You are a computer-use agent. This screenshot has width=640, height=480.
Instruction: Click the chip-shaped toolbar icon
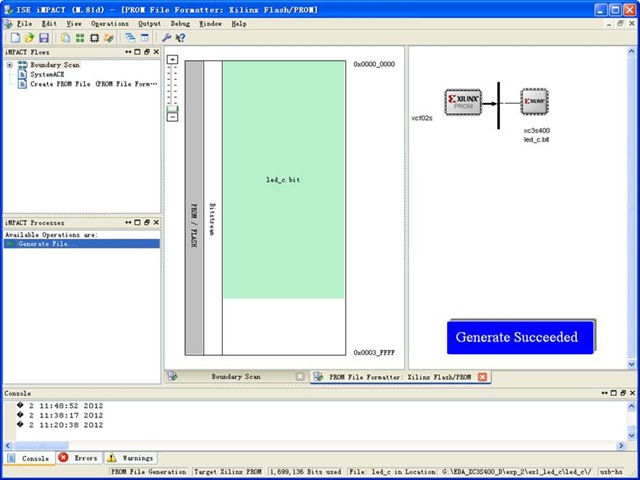pyautogui.click(x=94, y=37)
